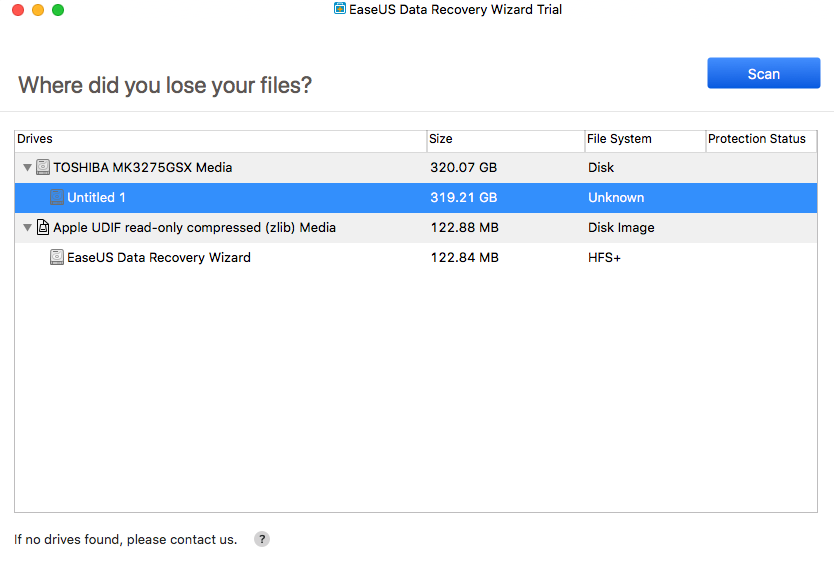Click the blue Scan button
The height and width of the screenshot is (566, 834).
[x=763, y=73]
